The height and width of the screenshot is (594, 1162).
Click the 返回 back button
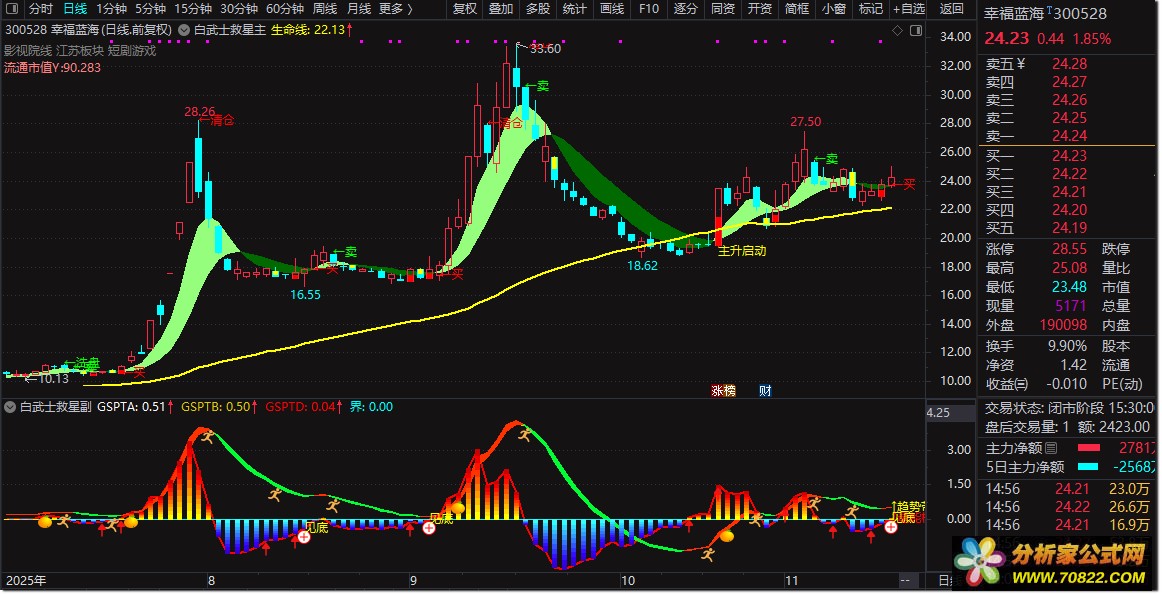tap(952, 9)
